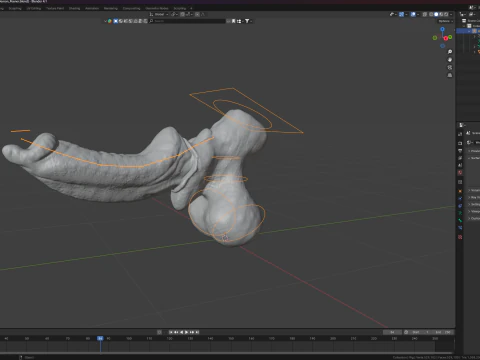Open the Output properties tab
Screen dimensions: 480x360
(460, 151)
